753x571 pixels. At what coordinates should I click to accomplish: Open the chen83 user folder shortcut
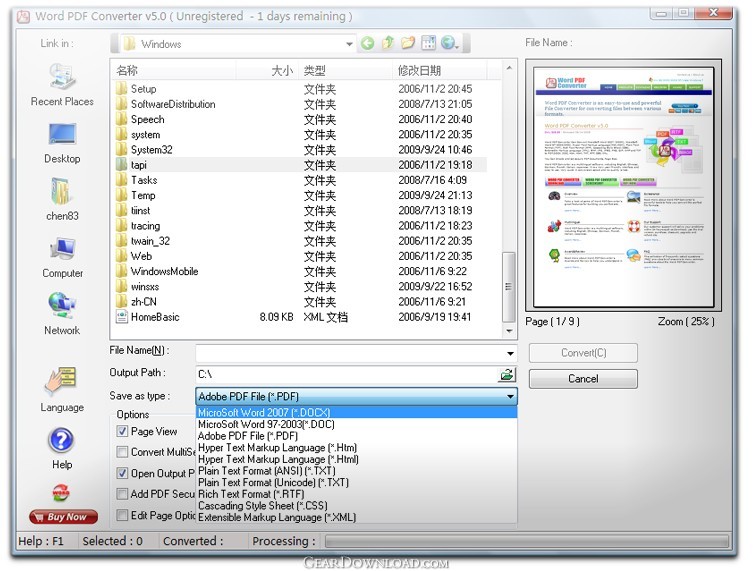pyautogui.click(x=62, y=199)
